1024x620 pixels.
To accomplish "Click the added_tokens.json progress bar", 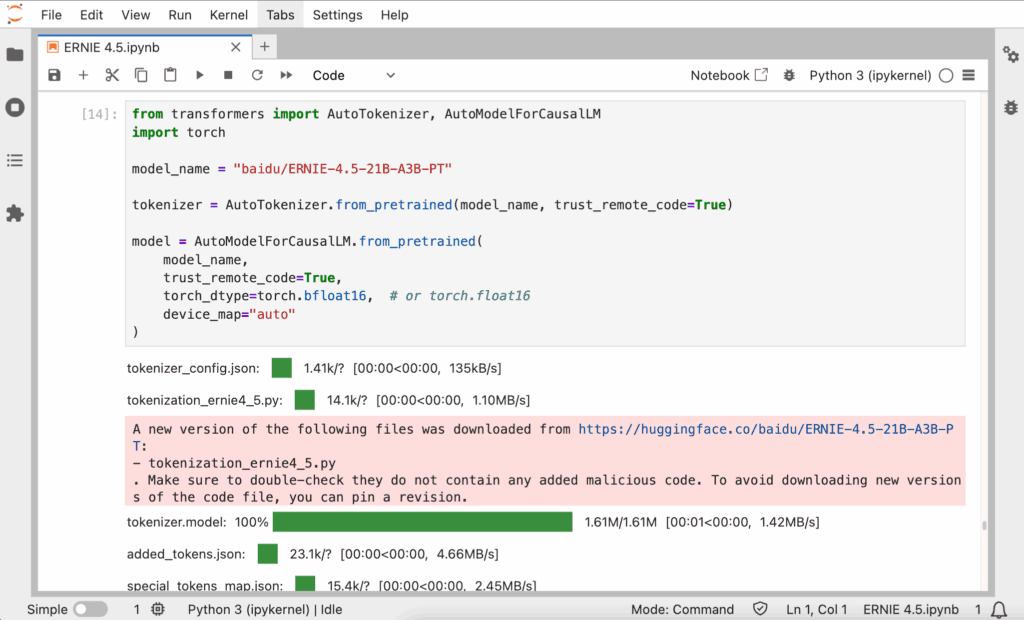I will (268, 554).
